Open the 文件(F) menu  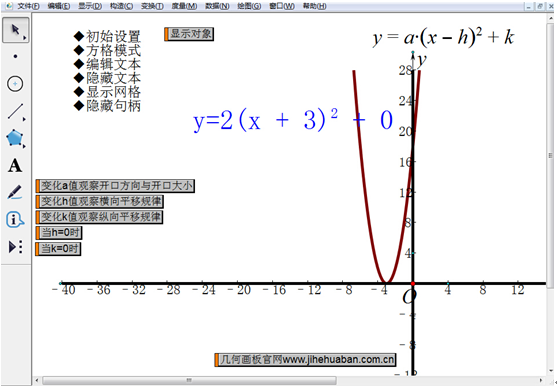point(28,6)
